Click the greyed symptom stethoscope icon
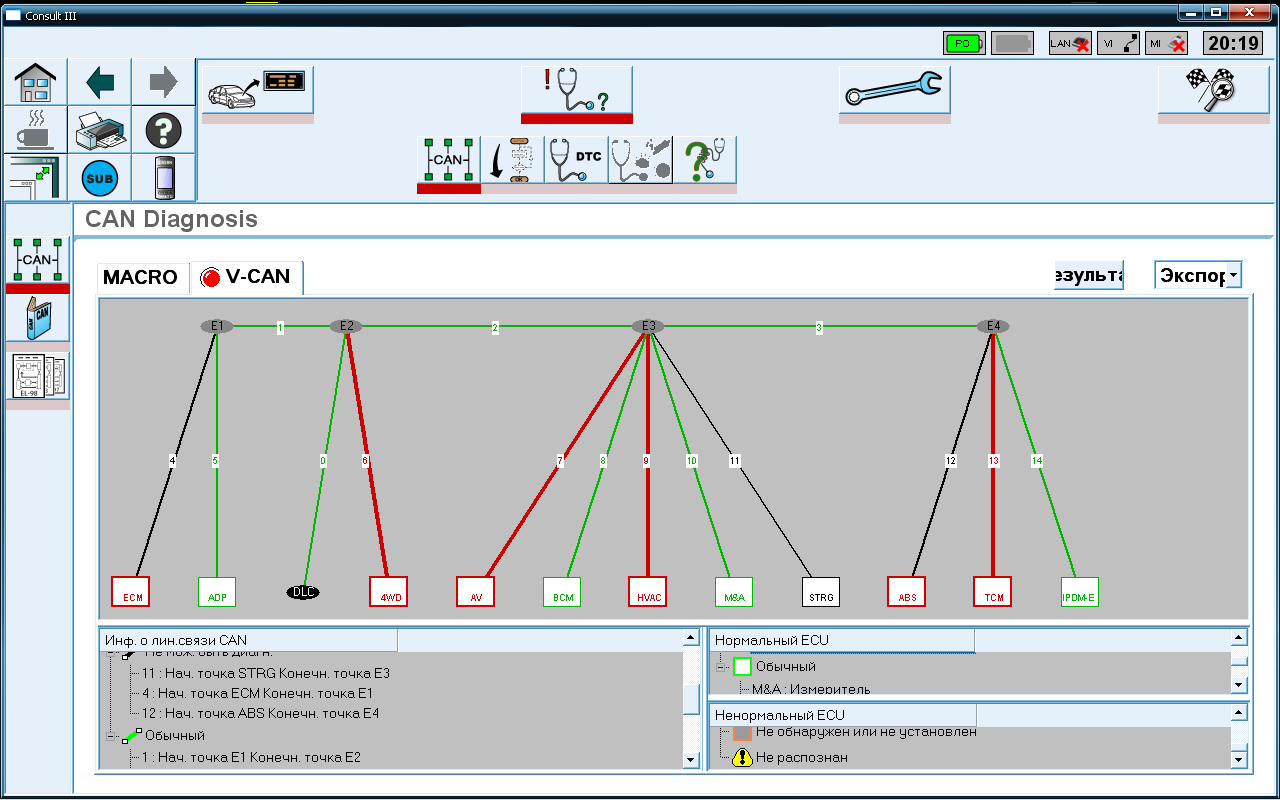Screen dimensions: 1280x800 click(640, 160)
